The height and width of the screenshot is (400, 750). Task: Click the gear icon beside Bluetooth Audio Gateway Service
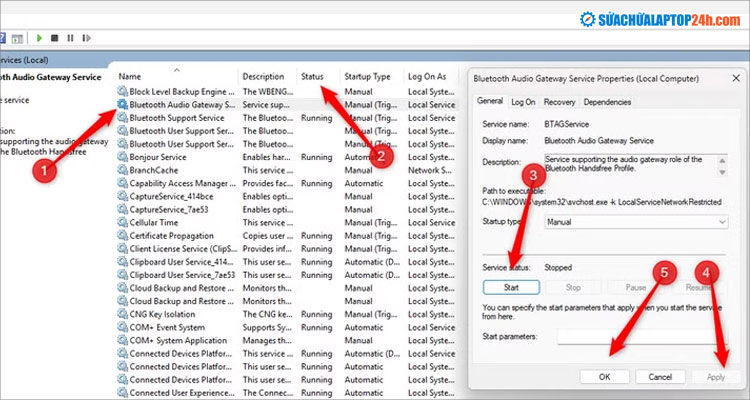point(122,104)
